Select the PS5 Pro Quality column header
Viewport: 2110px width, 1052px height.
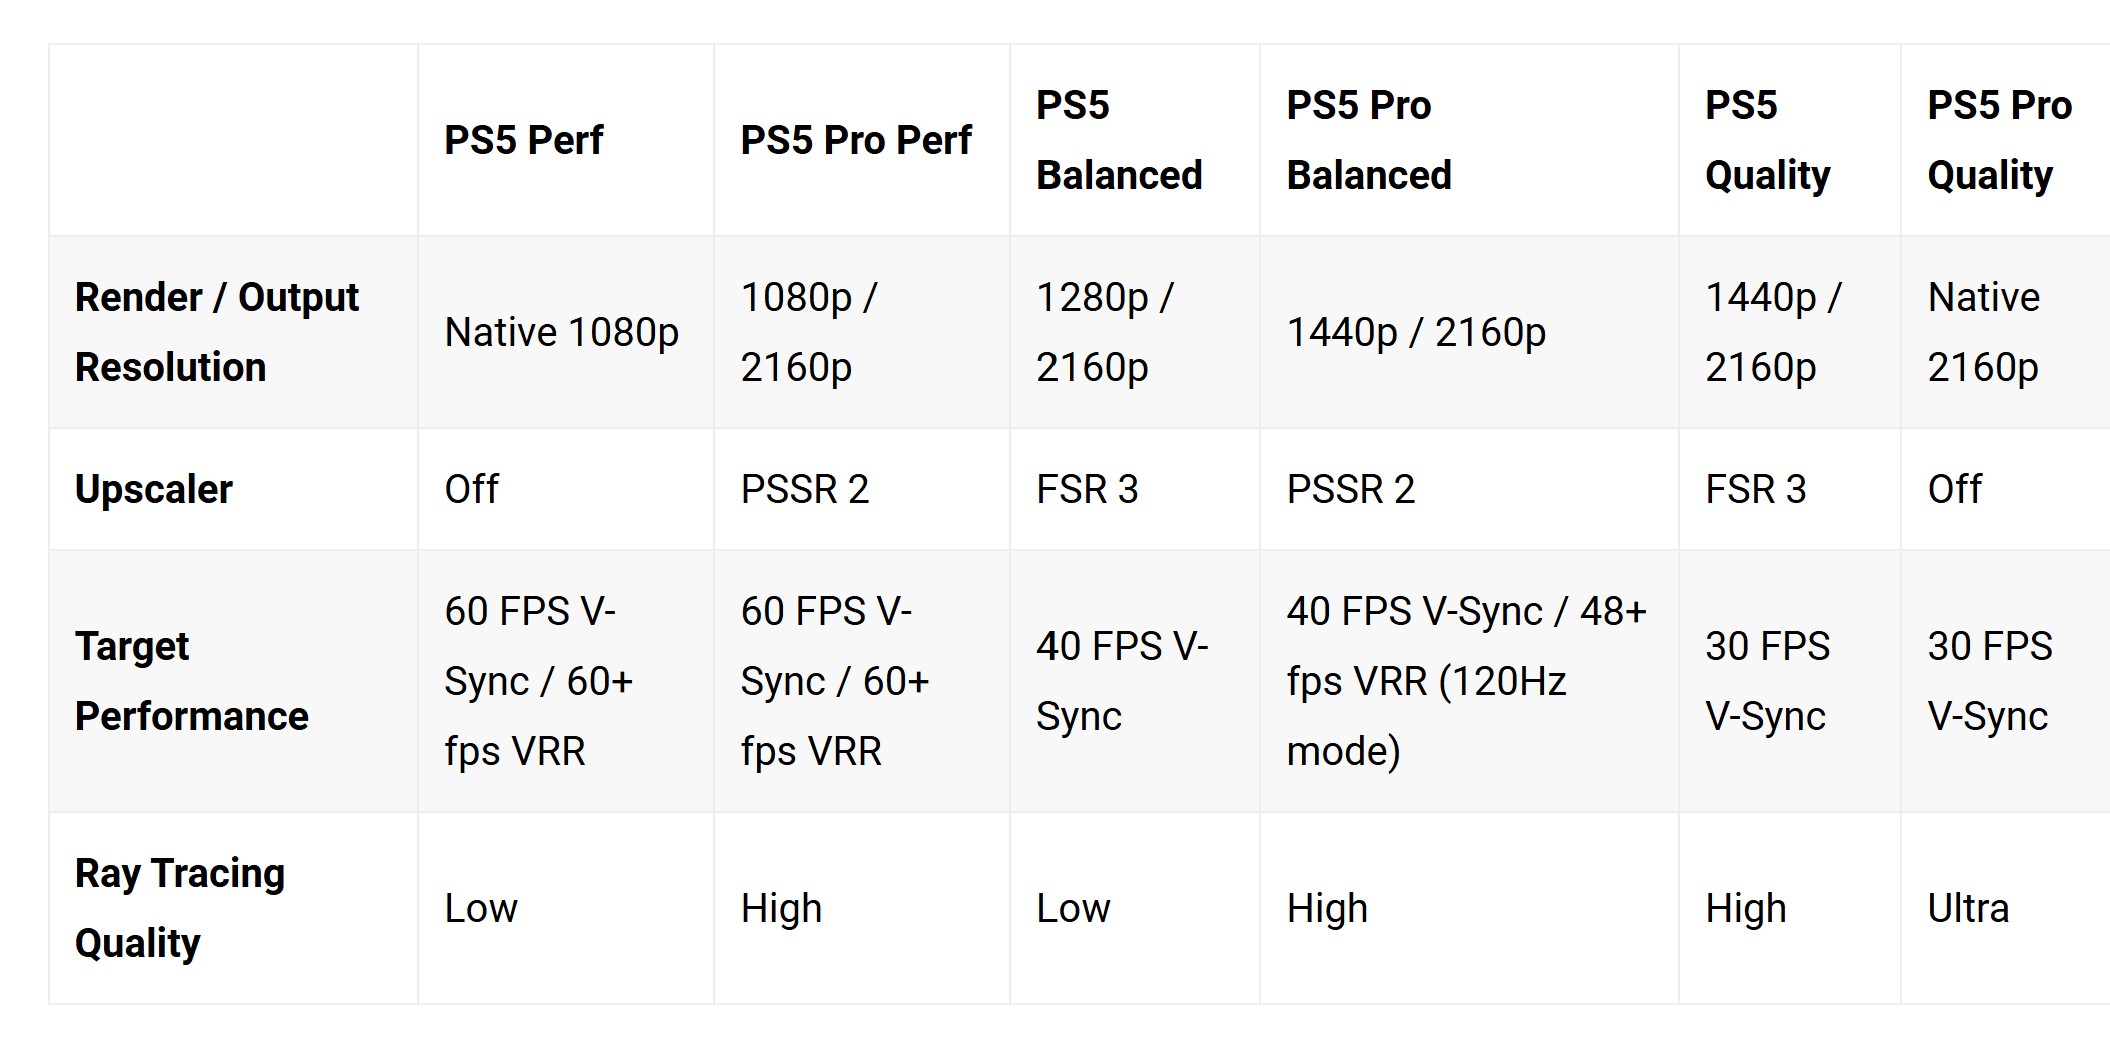coord(1999,140)
